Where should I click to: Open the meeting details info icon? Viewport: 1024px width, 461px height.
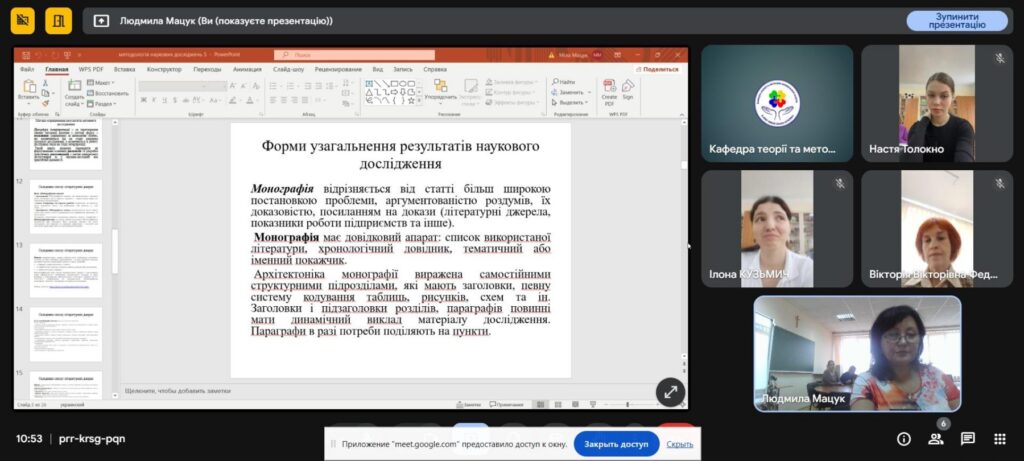(904, 439)
